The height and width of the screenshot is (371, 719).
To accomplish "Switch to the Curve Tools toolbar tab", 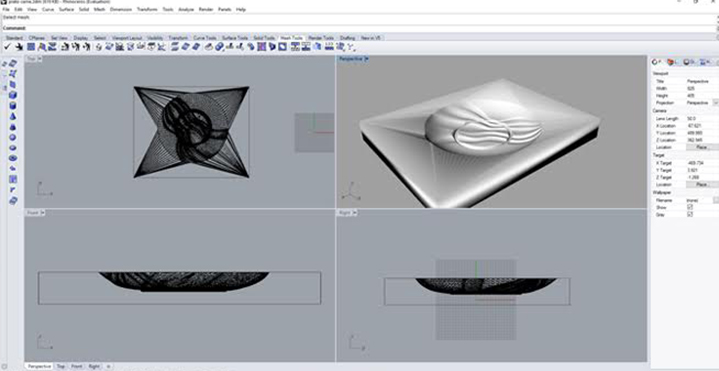I will (x=205, y=38).
